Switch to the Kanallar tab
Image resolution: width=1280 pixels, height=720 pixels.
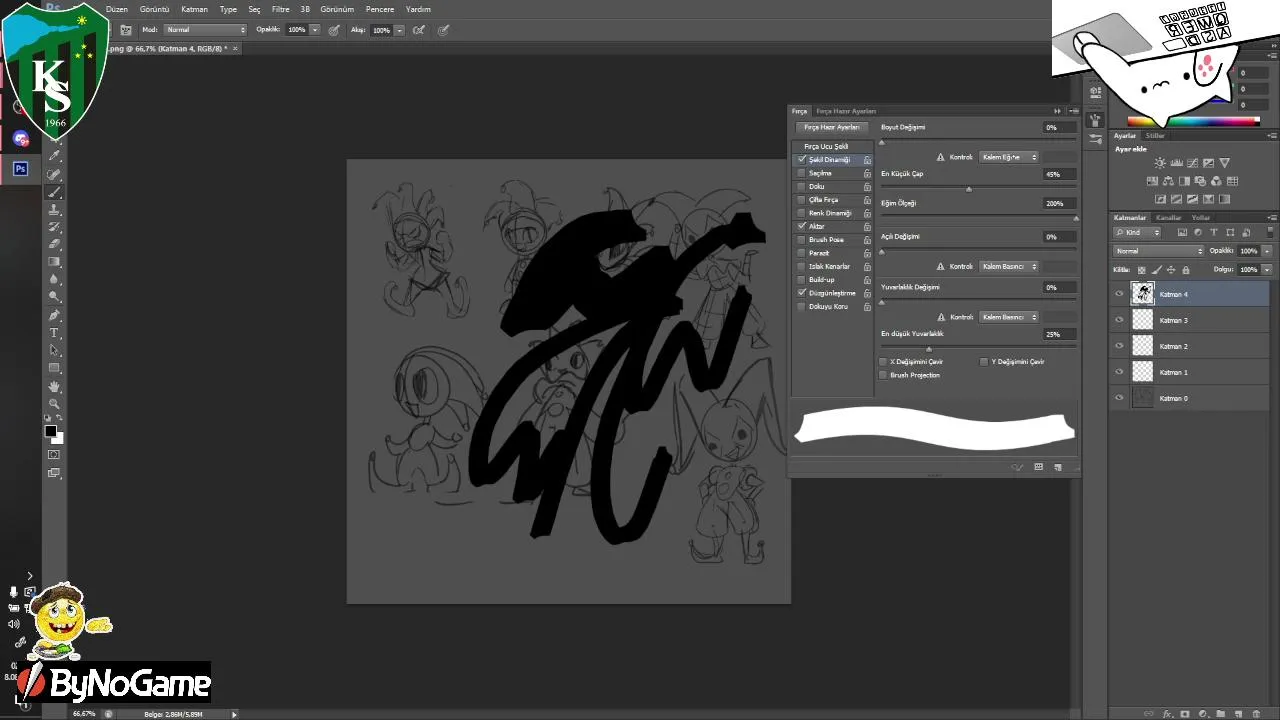coord(1168,217)
